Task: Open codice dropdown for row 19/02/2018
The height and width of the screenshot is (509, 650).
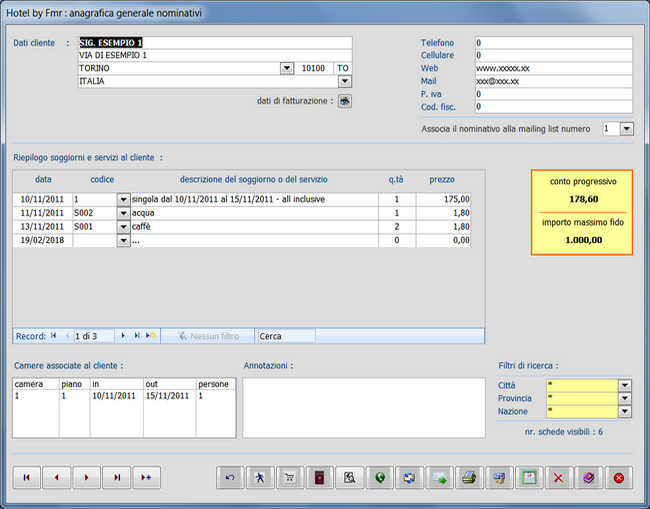Action: [x=123, y=240]
